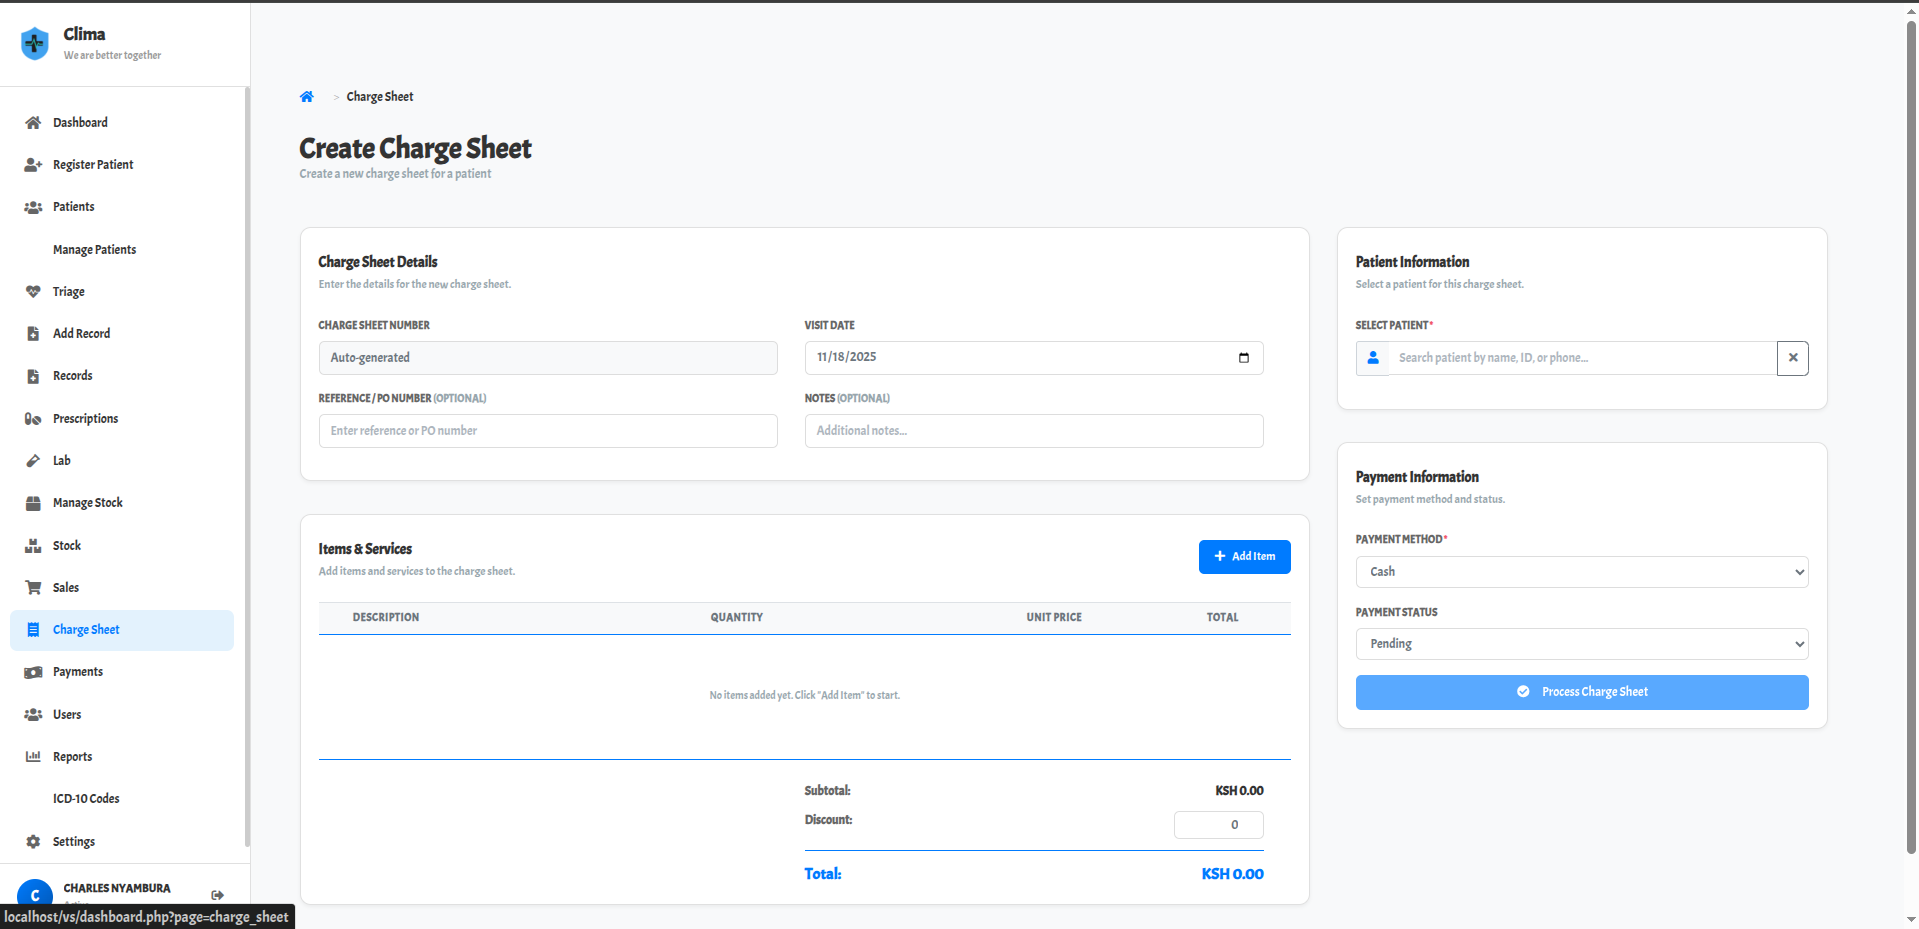Open Manage Patients under Patients

coord(93,249)
